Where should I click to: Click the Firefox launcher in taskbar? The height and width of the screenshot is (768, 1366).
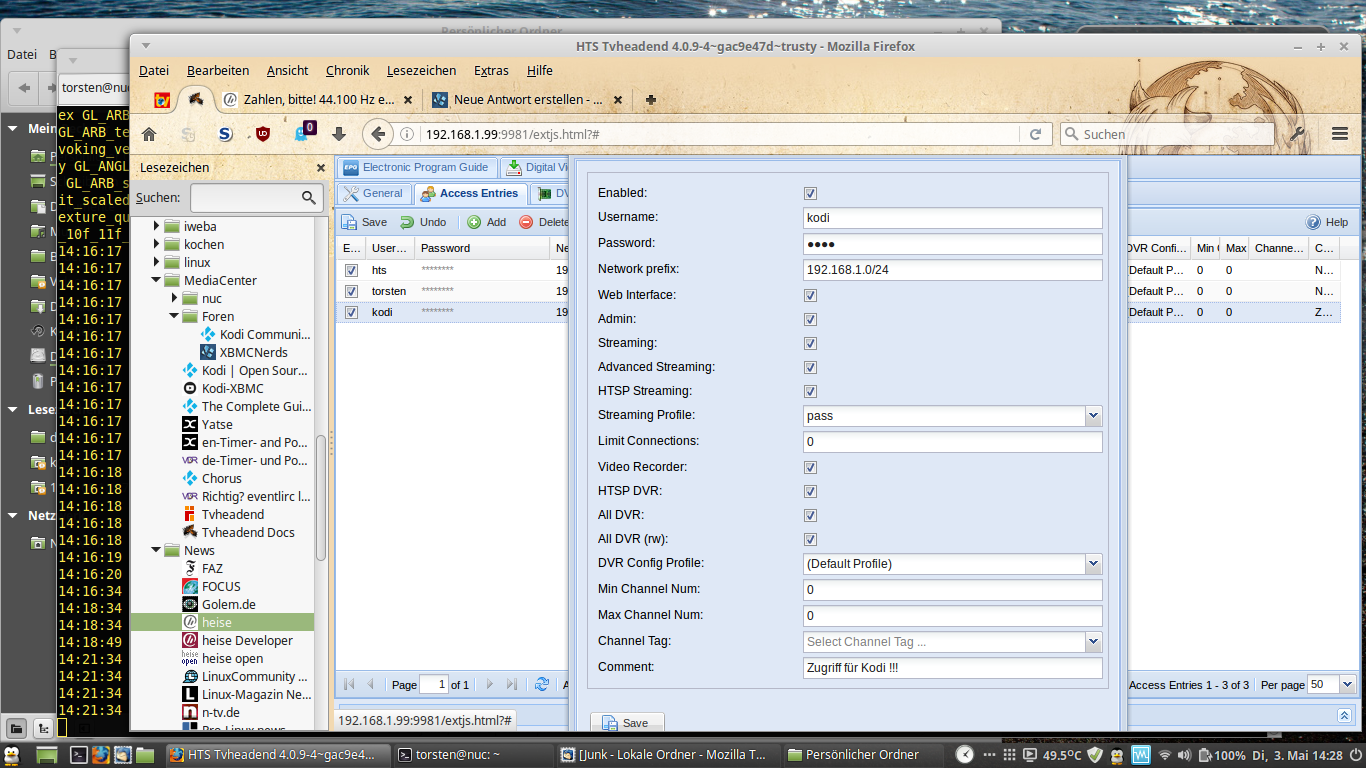tap(100, 755)
